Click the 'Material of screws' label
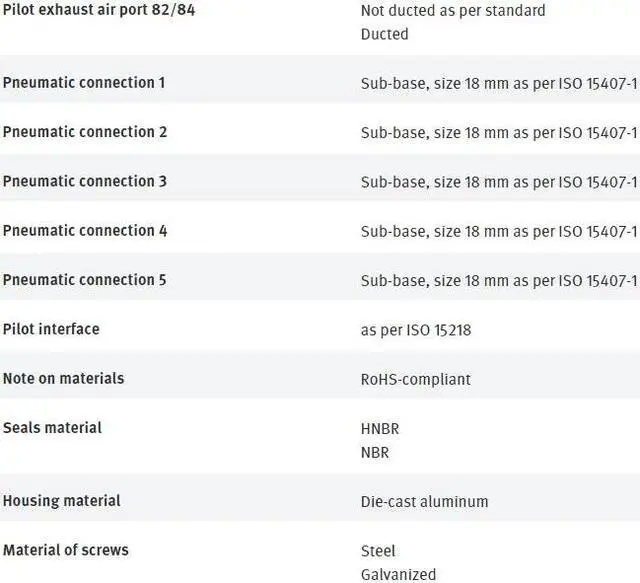This screenshot has width=640, height=583. [x=65, y=550]
